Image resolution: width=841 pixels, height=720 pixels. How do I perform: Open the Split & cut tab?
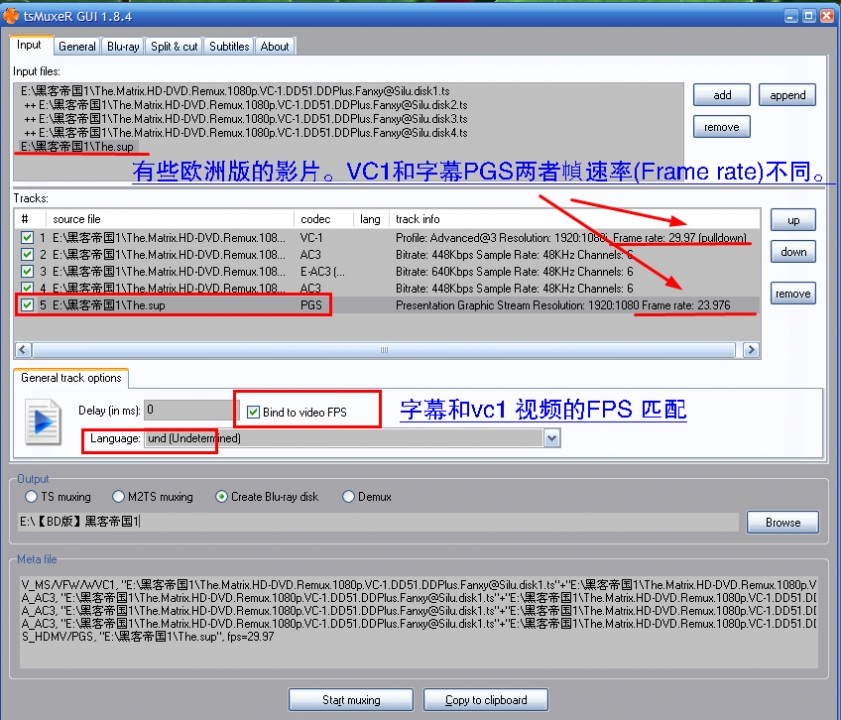tap(174, 46)
